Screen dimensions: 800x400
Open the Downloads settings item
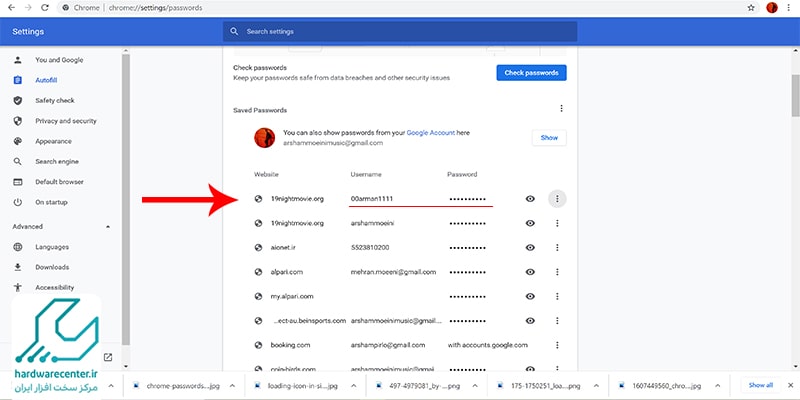[52, 267]
